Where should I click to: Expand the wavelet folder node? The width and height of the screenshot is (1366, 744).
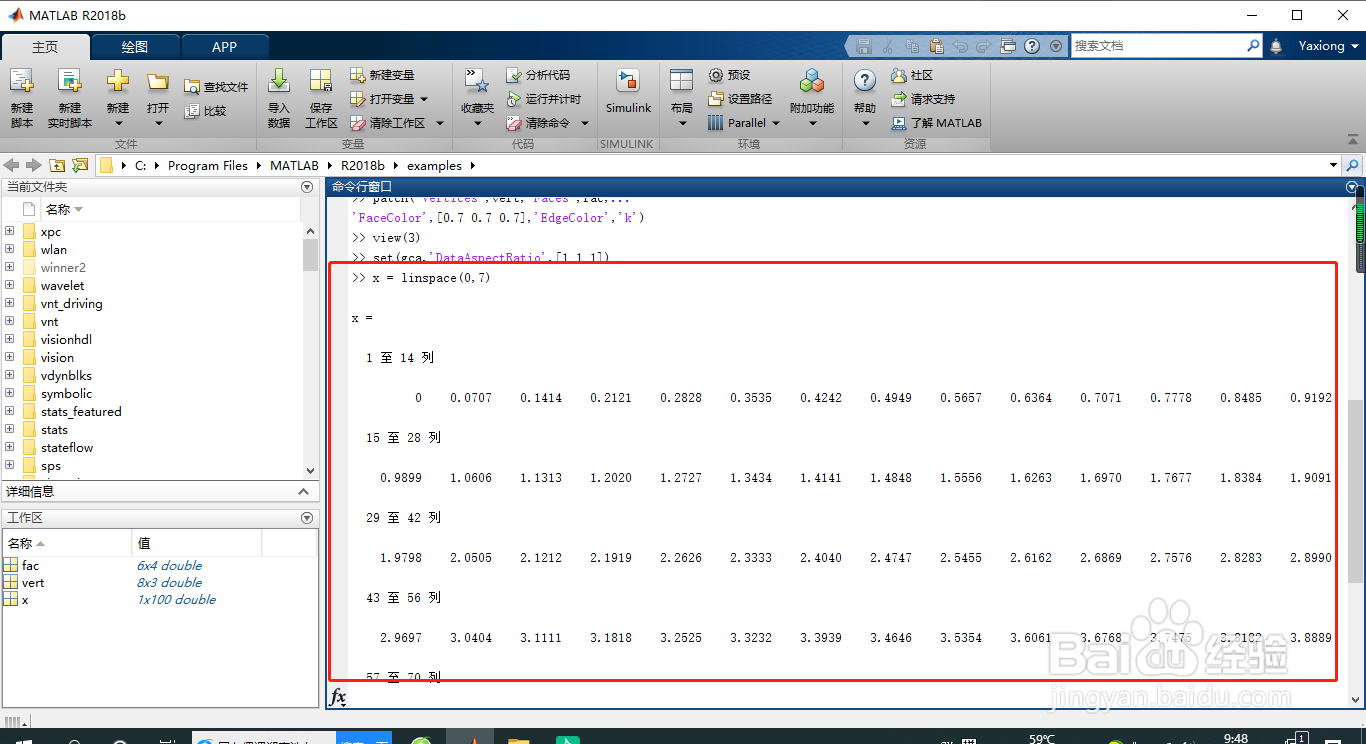(9, 285)
